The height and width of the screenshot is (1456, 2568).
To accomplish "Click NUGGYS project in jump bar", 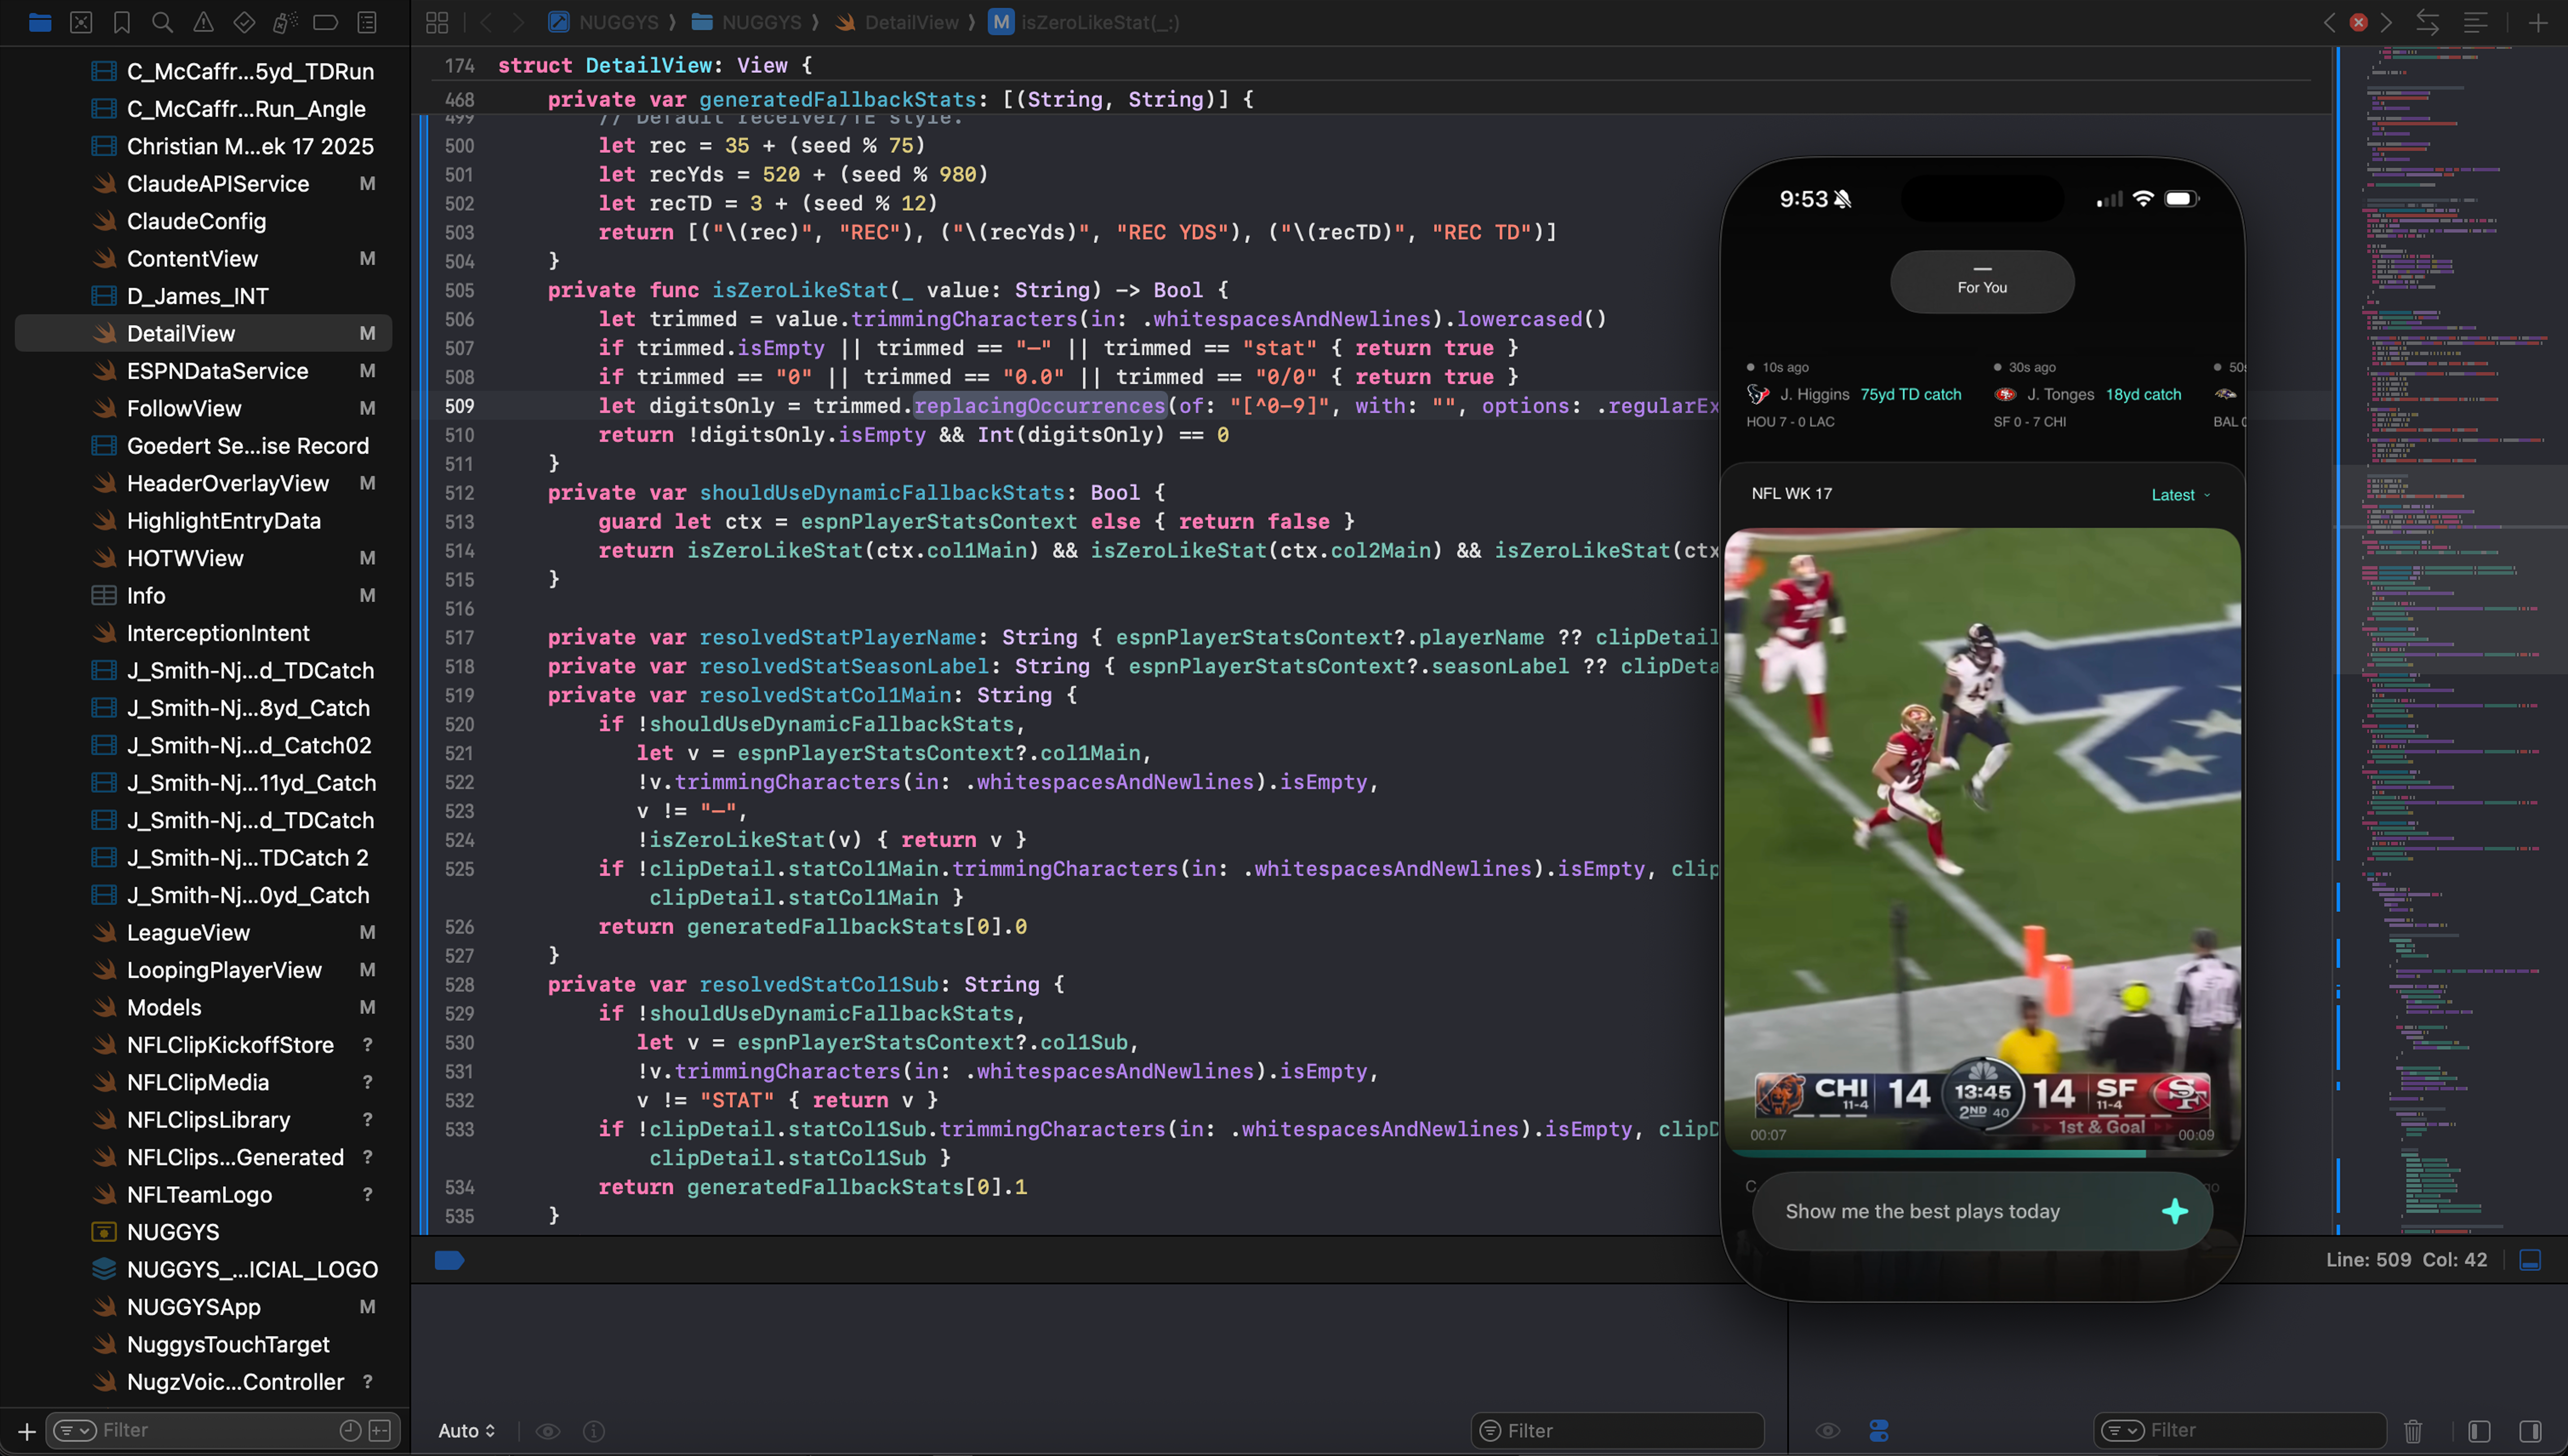I will [604, 22].
